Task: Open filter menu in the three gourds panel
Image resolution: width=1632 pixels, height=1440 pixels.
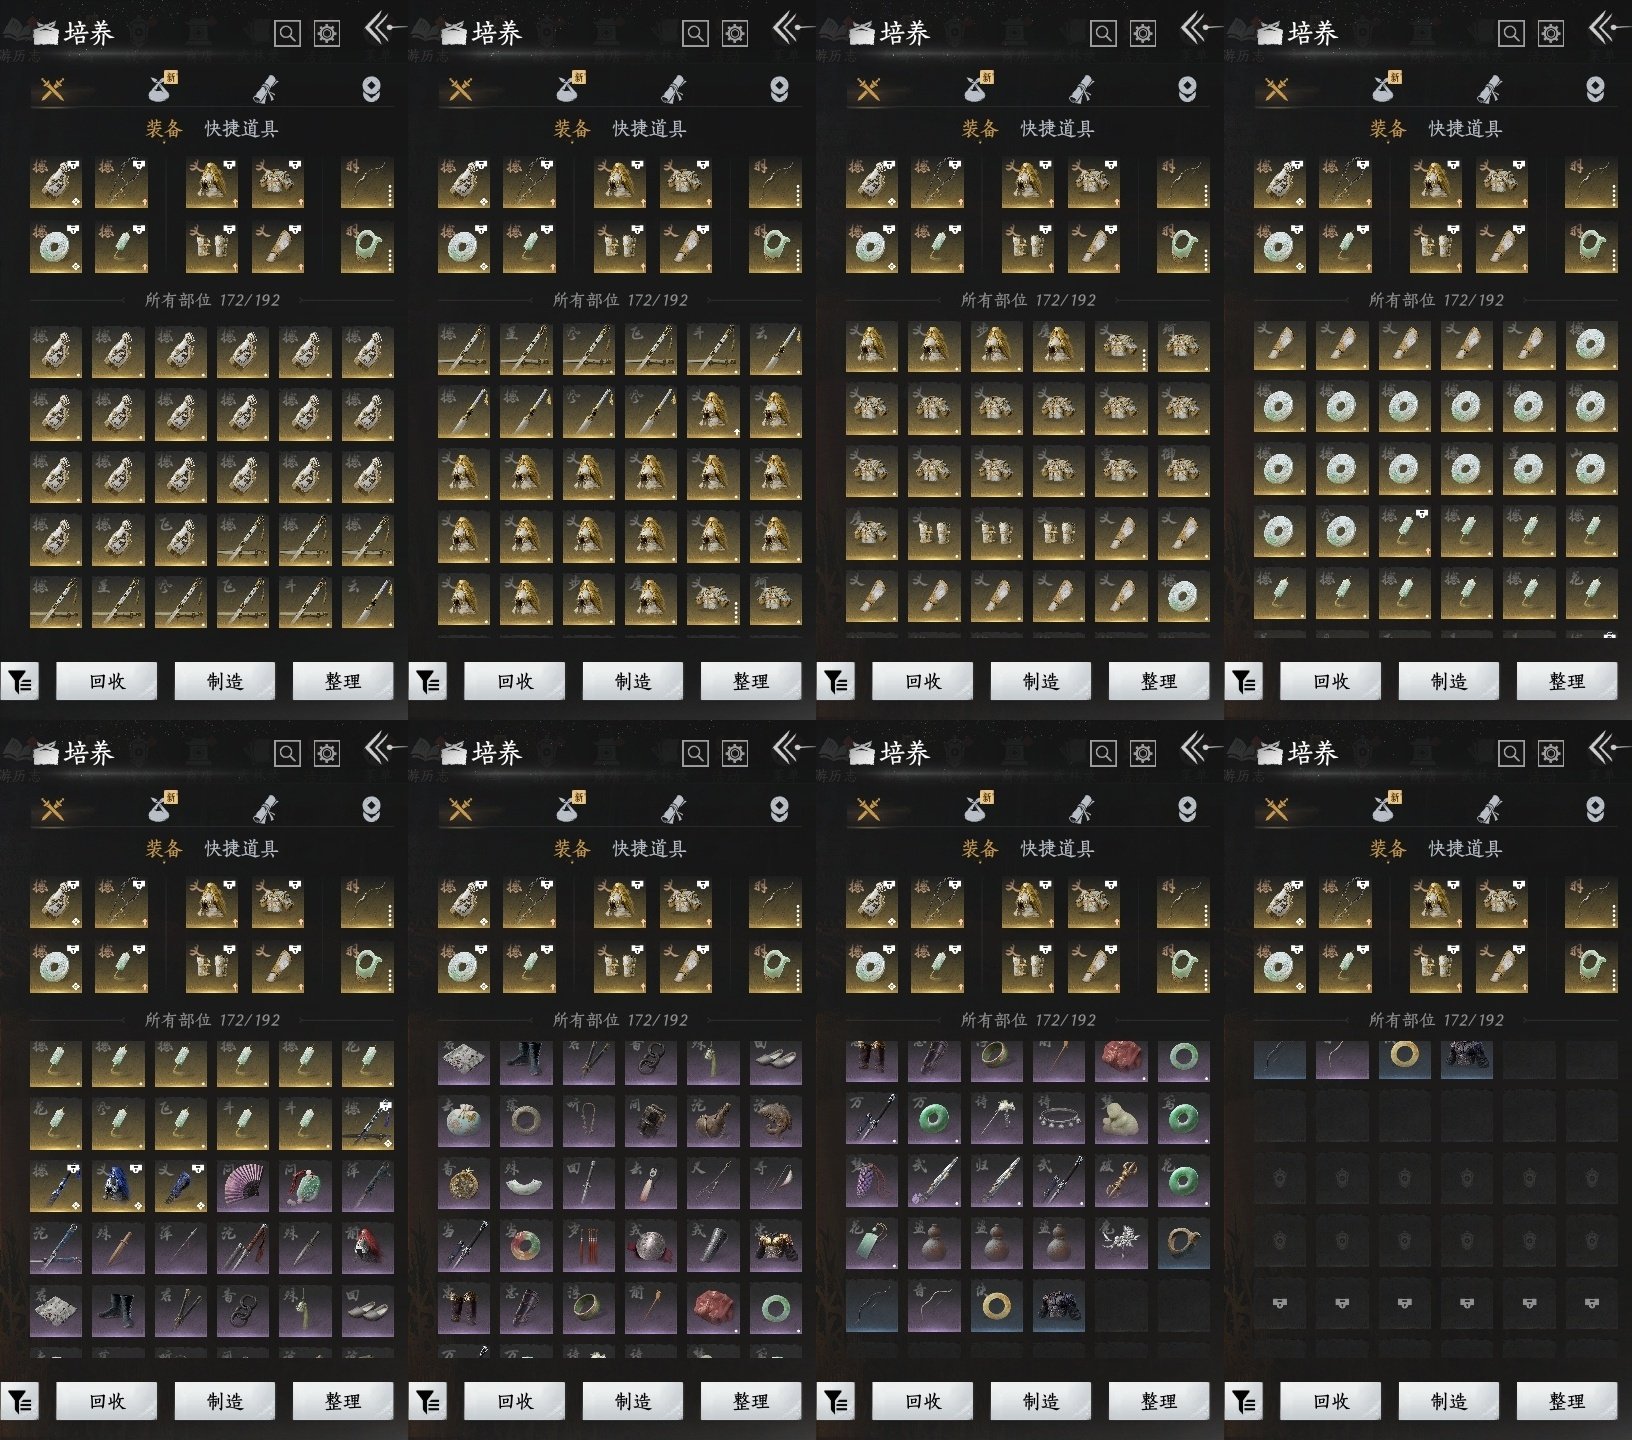Action: tap(836, 1402)
